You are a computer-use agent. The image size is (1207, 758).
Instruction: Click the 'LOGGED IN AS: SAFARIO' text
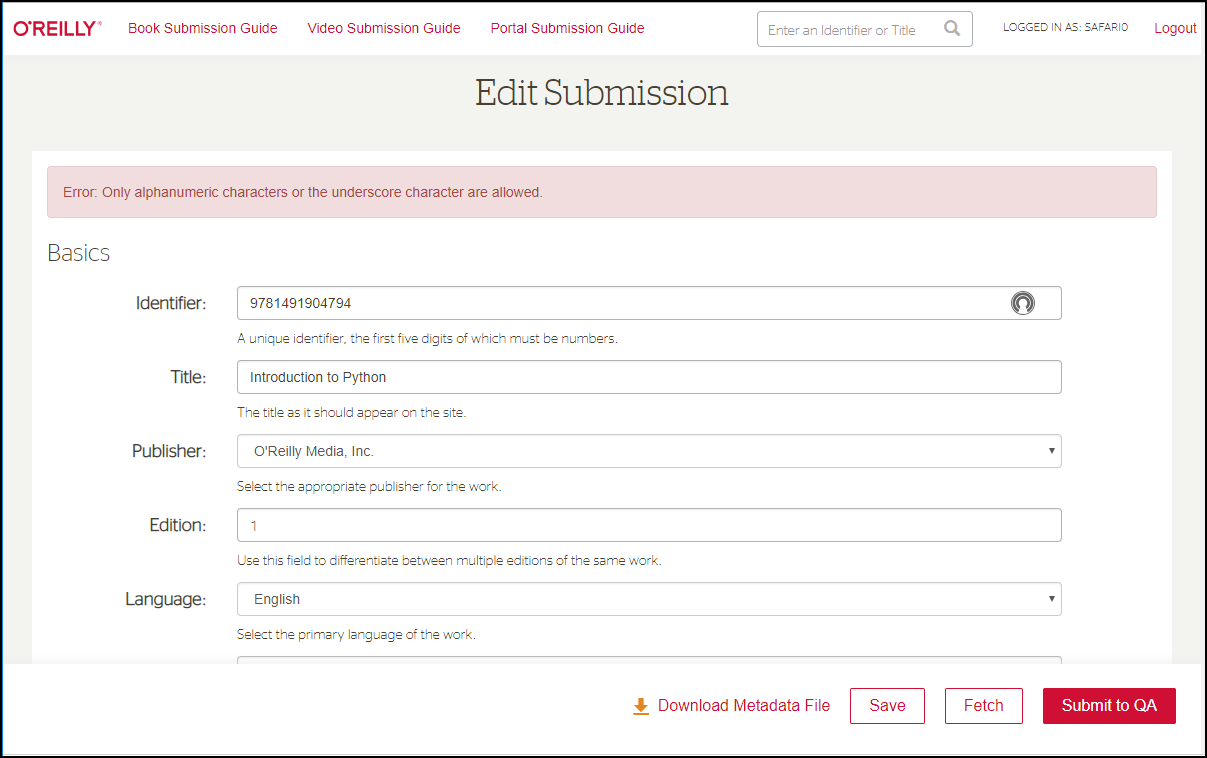(1065, 28)
